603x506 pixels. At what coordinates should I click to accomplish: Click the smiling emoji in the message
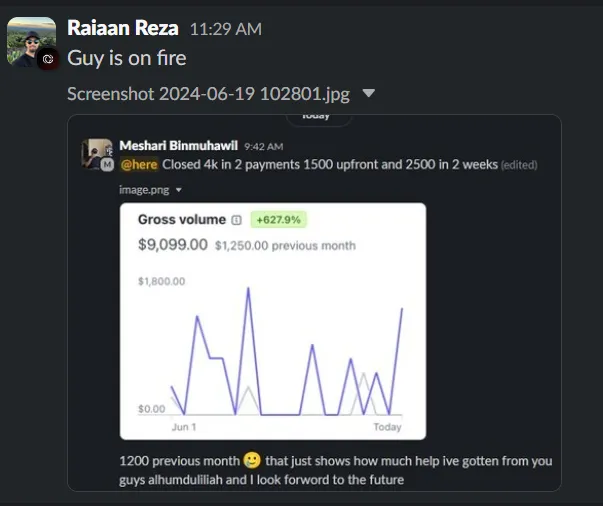[x=252, y=460]
